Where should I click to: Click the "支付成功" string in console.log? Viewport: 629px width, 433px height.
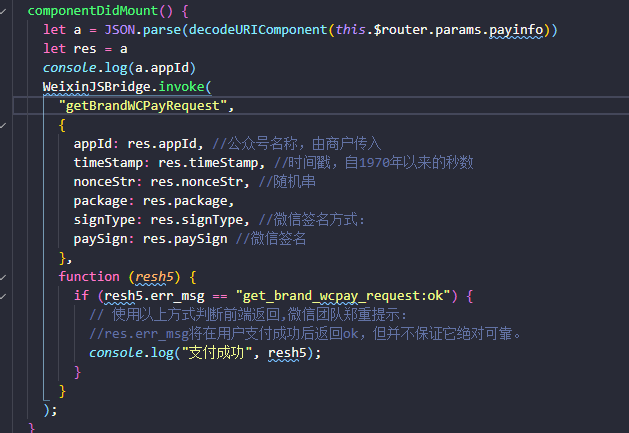217,353
